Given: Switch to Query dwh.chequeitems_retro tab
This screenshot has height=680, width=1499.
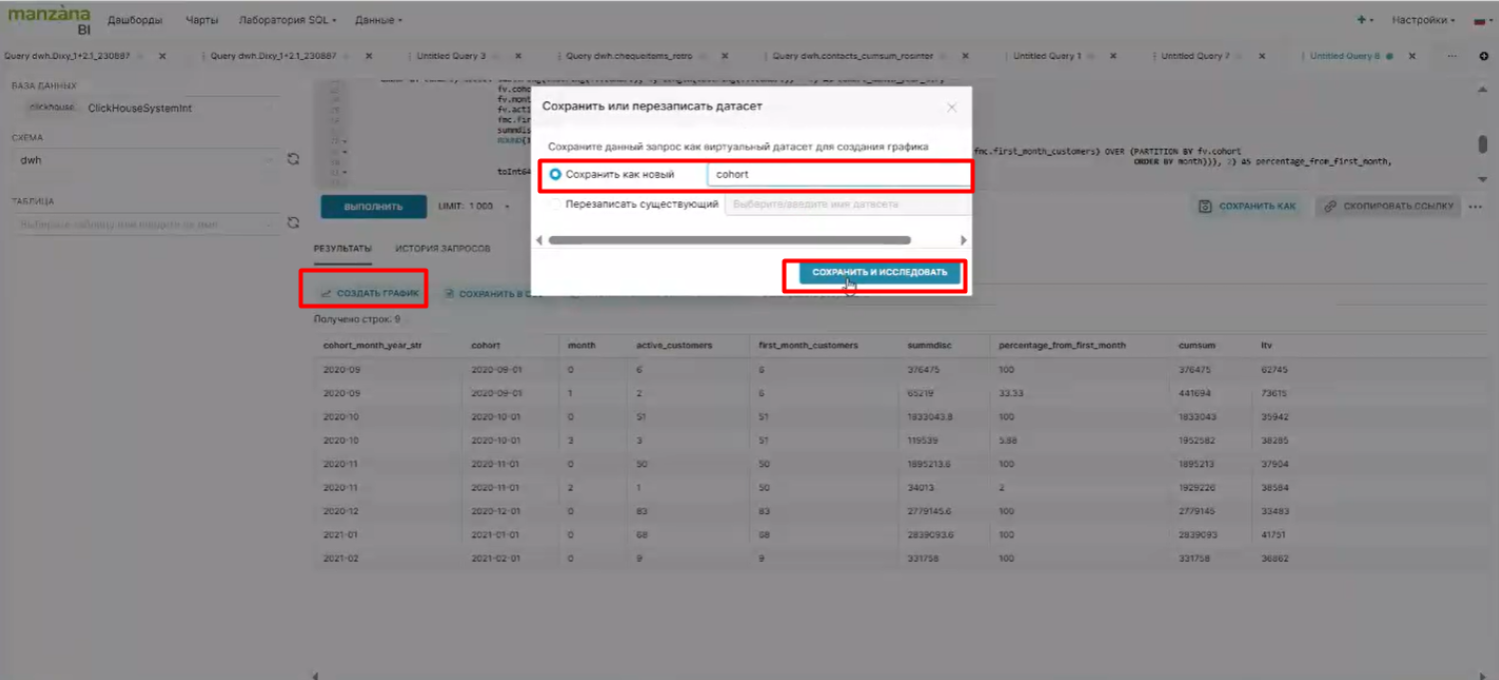Looking at the screenshot, I should 629,56.
